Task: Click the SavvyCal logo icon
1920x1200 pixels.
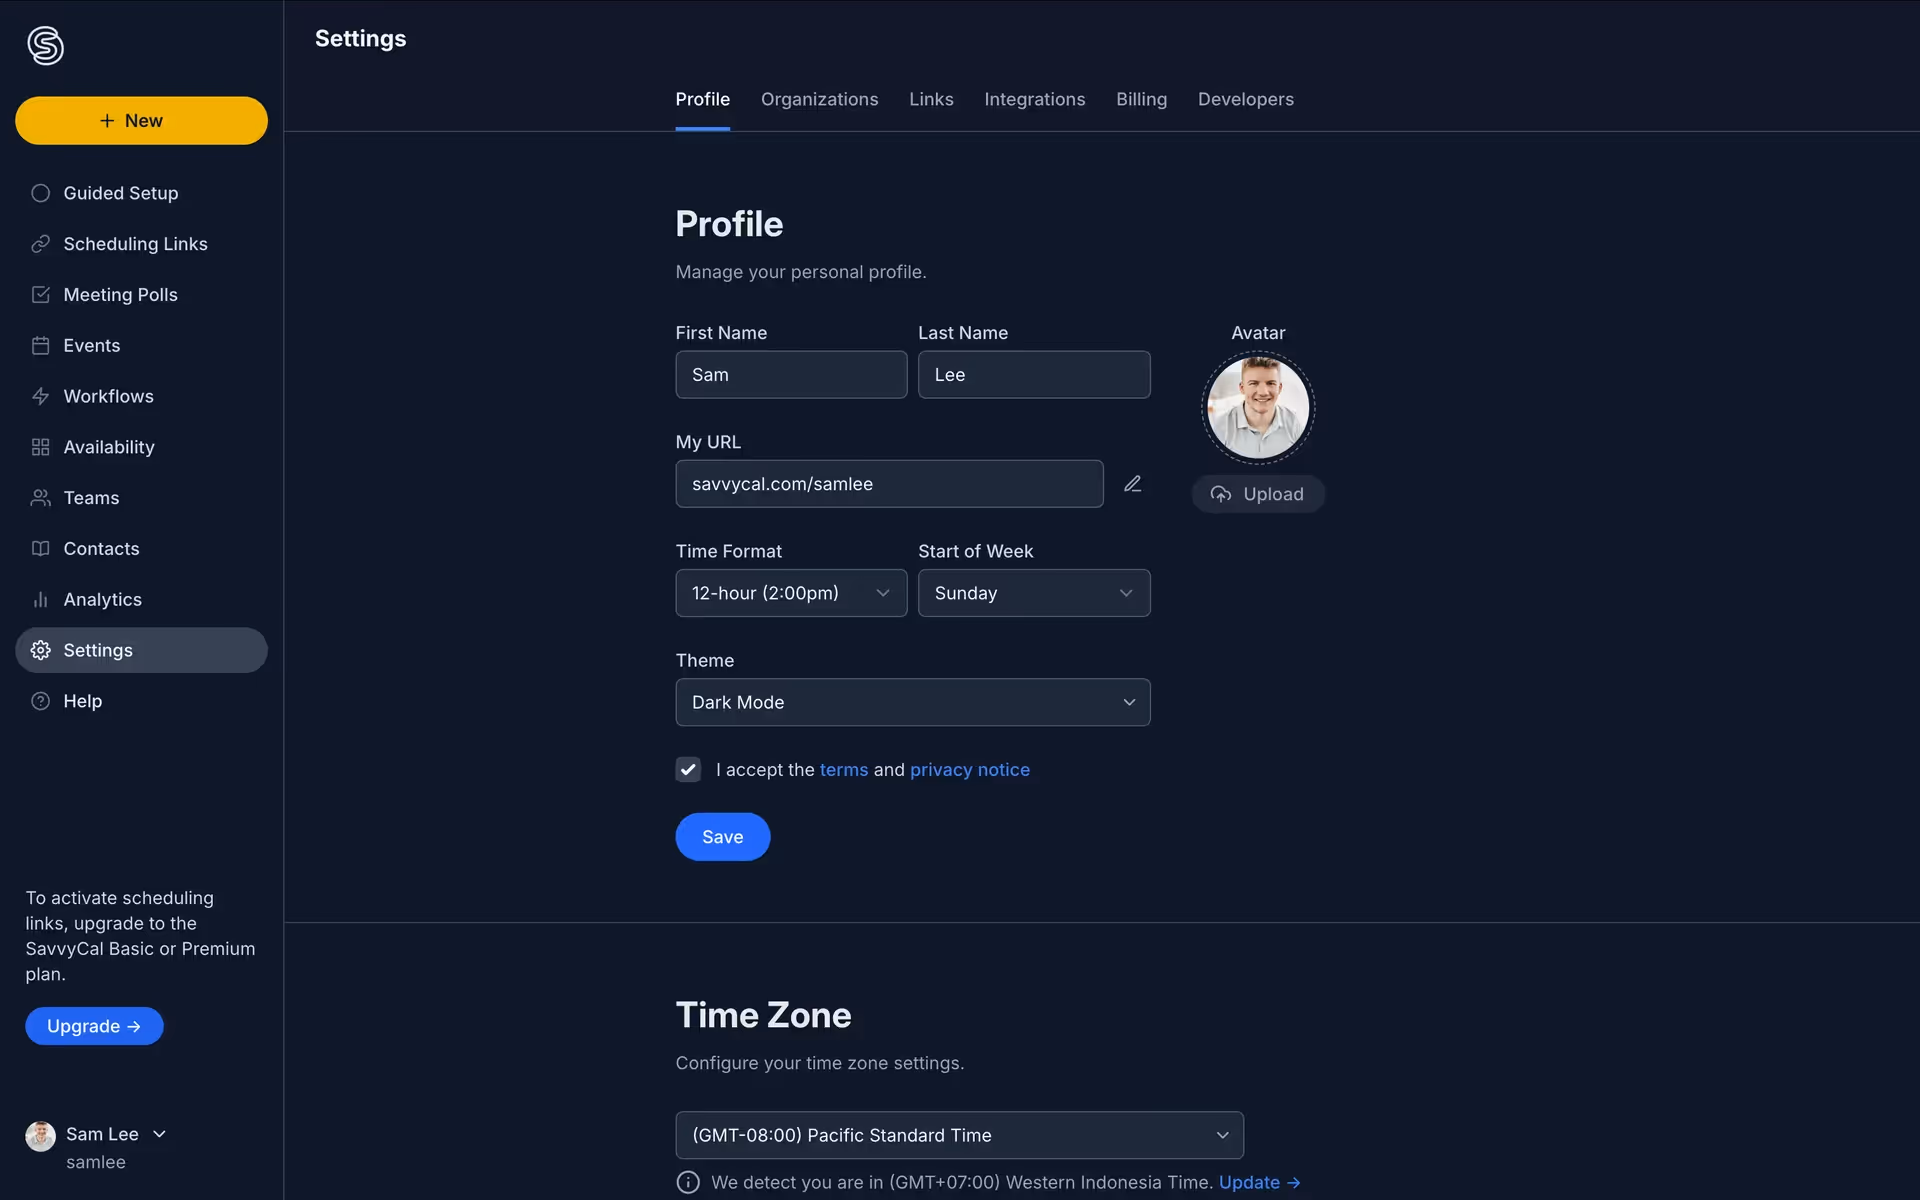Action: (x=46, y=46)
